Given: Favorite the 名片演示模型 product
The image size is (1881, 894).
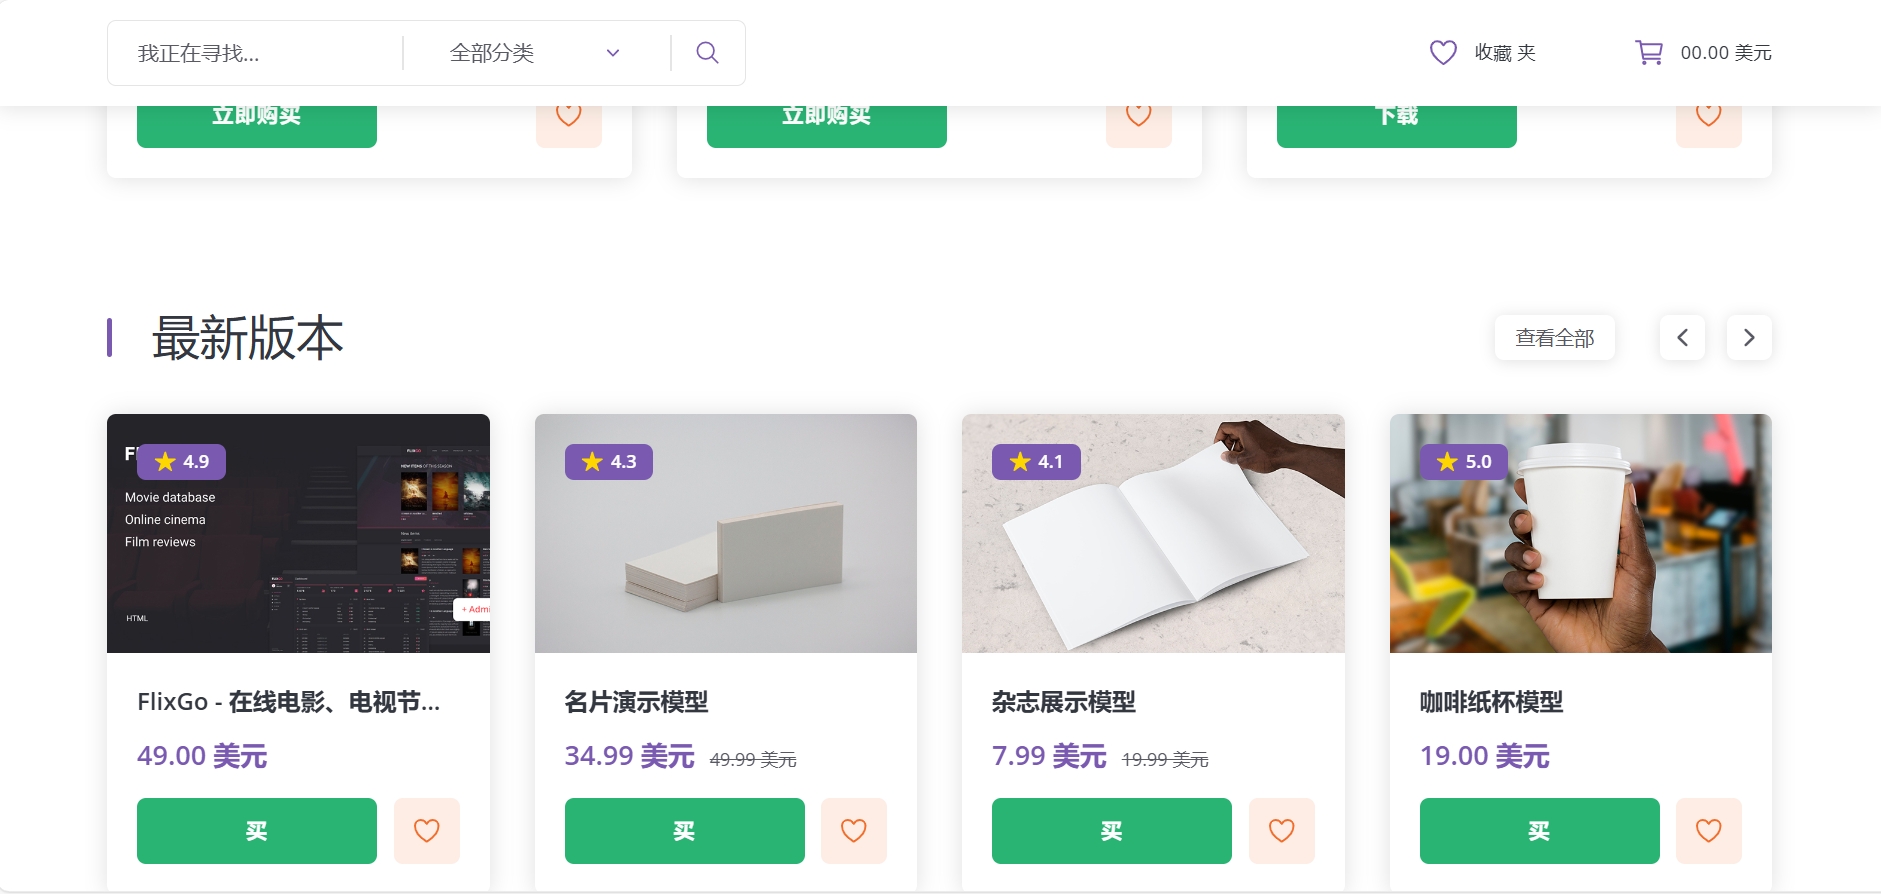Looking at the screenshot, I should tap(854, 831).
